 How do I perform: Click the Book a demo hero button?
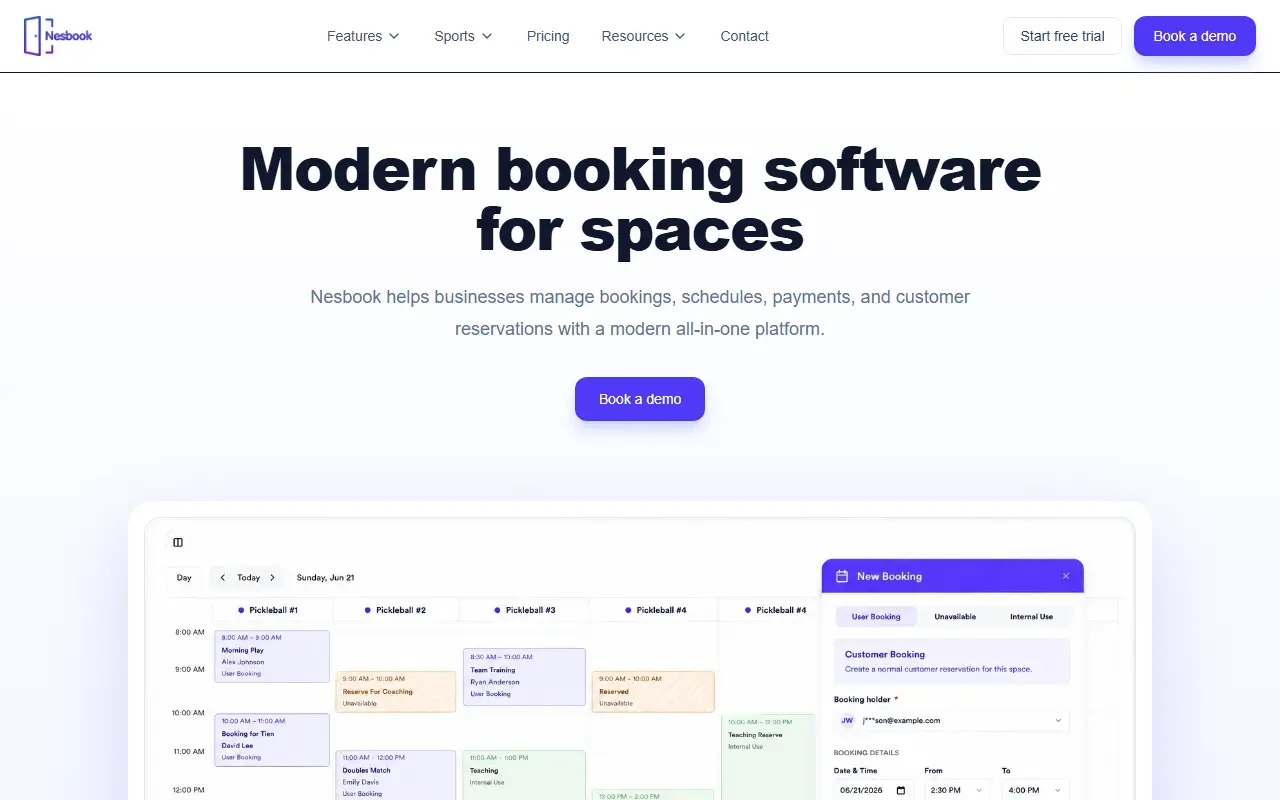[640, 399]
